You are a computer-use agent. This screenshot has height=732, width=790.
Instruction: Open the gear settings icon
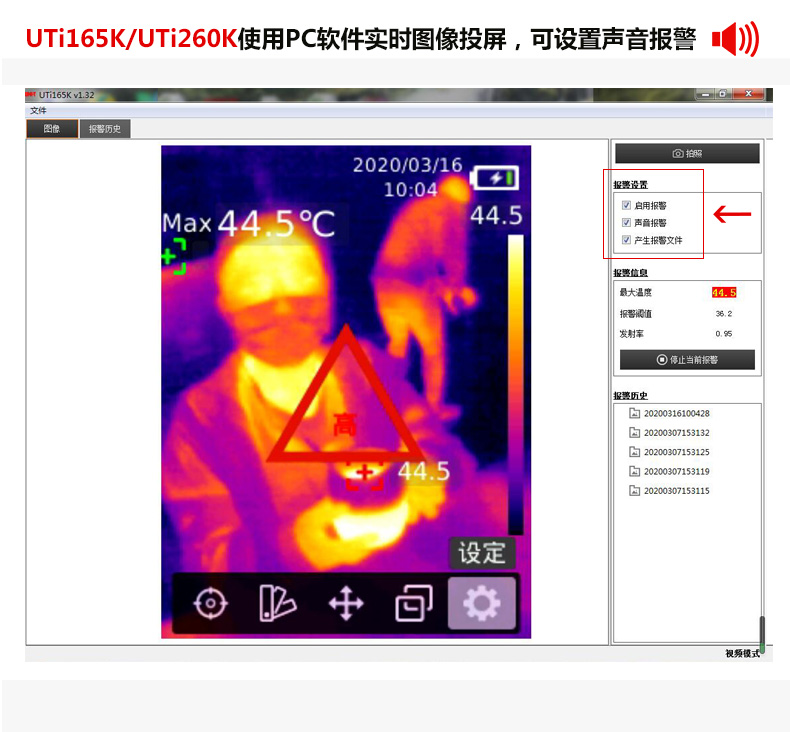[x=482, y=603]
